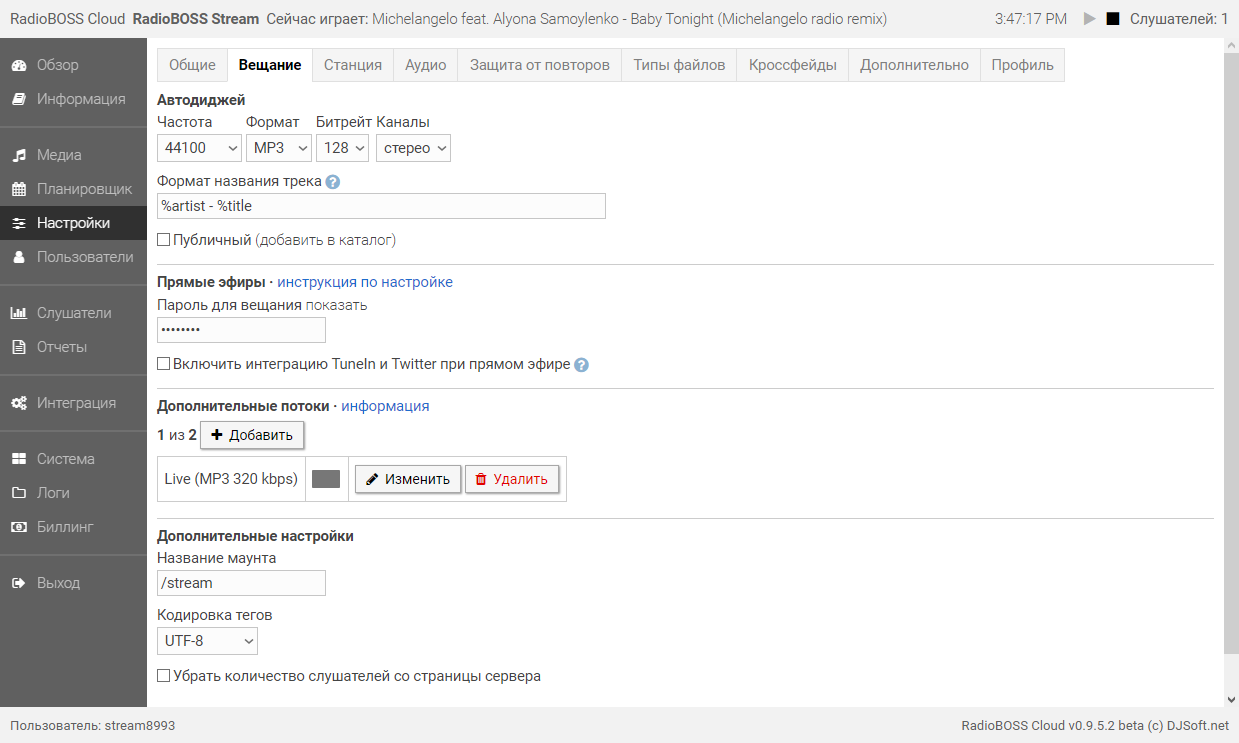Click the track title format input field

tap(381, 206)
